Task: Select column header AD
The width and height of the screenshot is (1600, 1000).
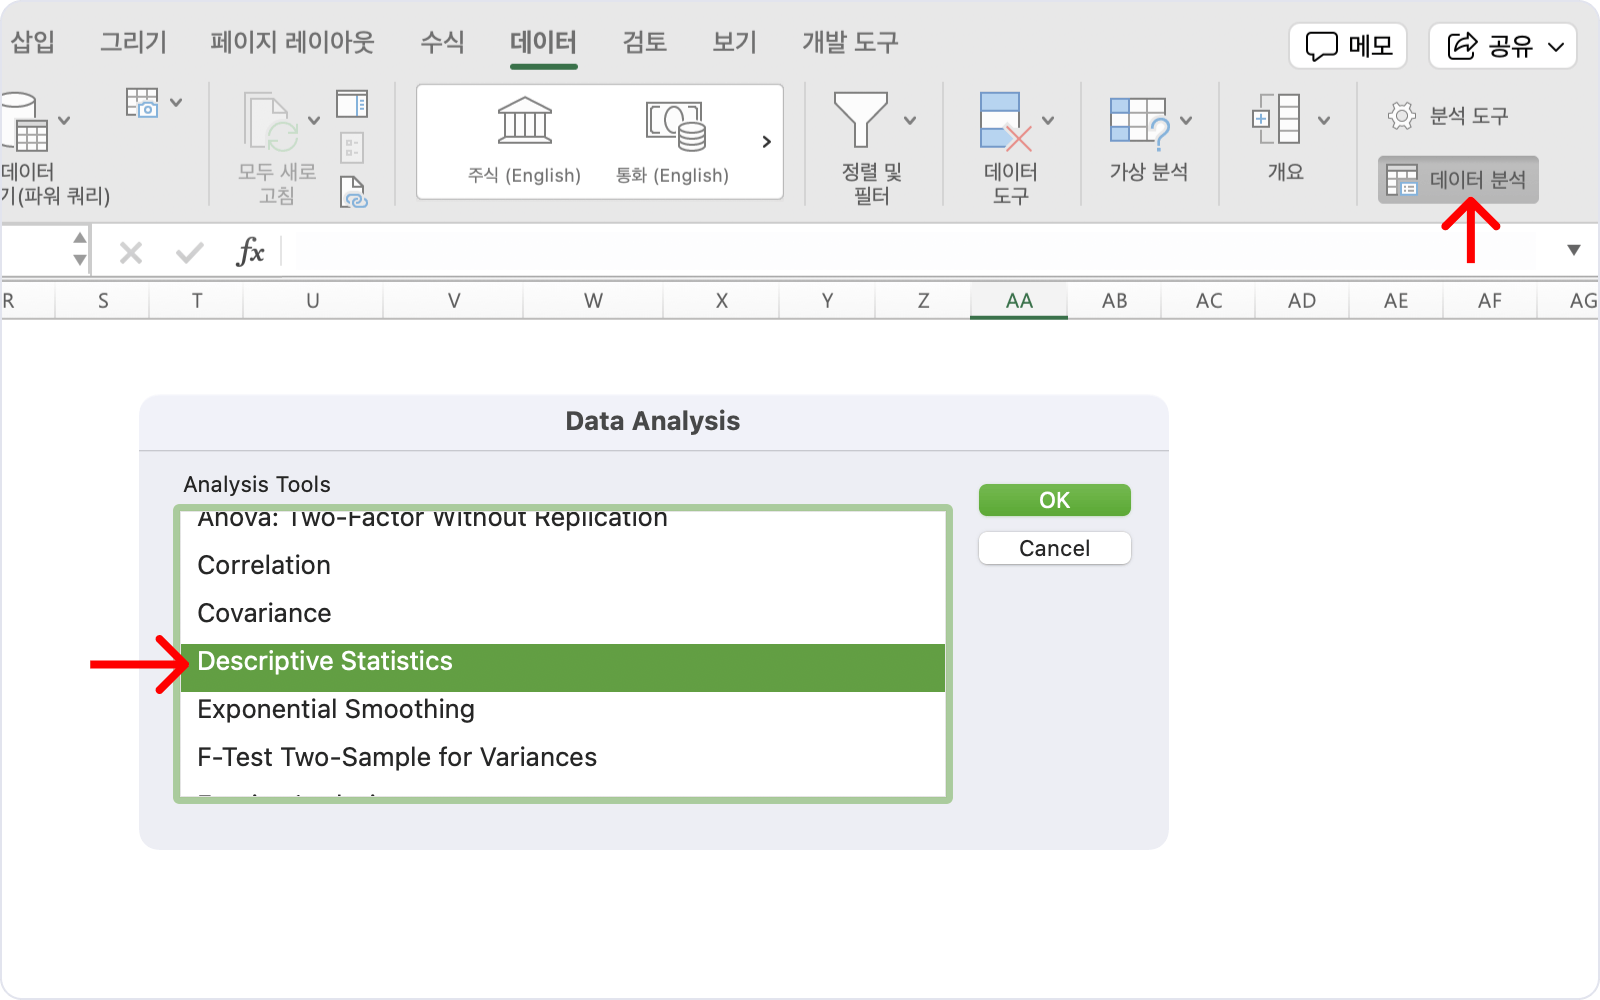Action: [x=1302, y=301]
